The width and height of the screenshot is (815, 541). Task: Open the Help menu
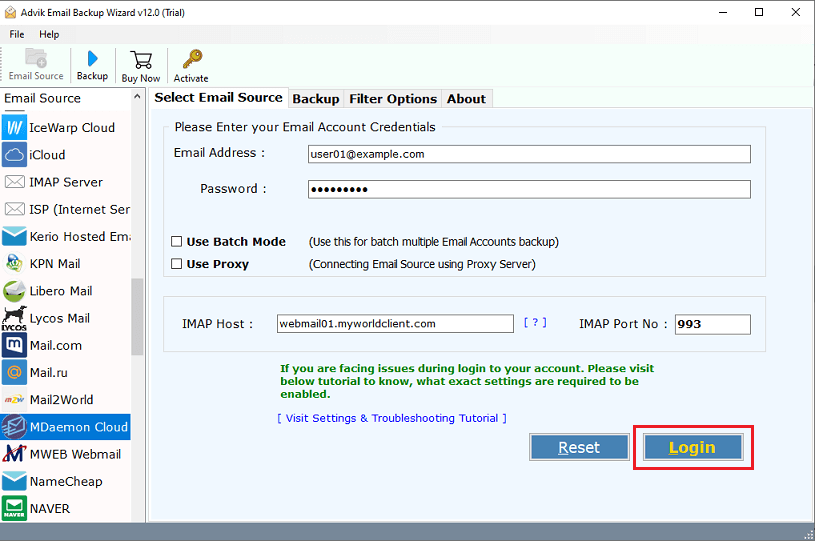[49, 34]
